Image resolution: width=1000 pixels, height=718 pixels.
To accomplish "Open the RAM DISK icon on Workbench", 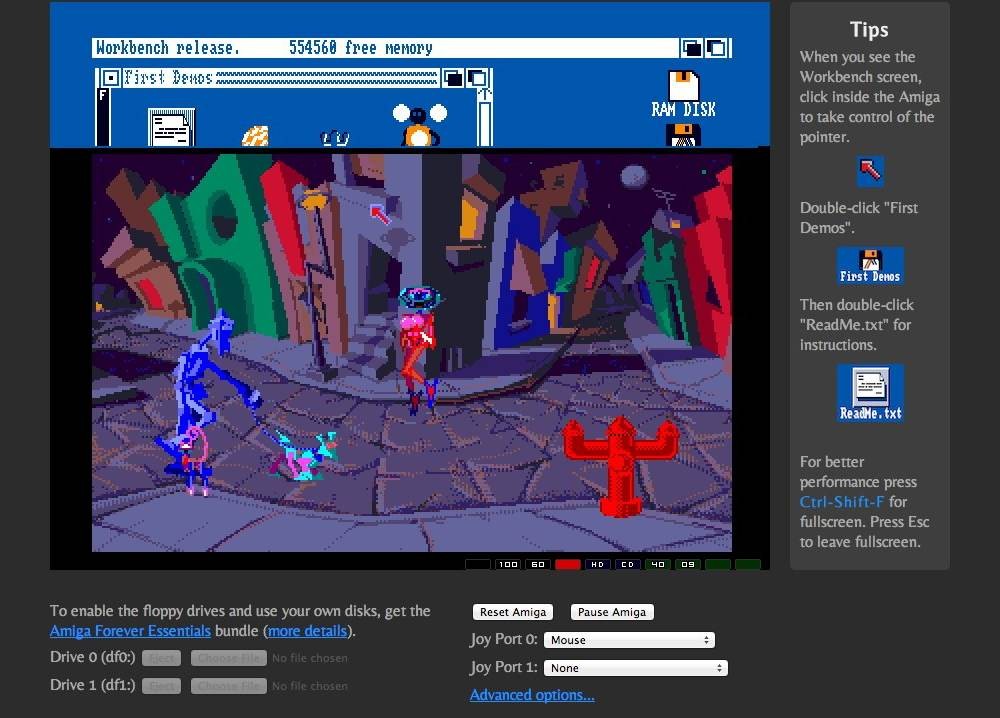I will pyautogui.click(x=683, y=94).
